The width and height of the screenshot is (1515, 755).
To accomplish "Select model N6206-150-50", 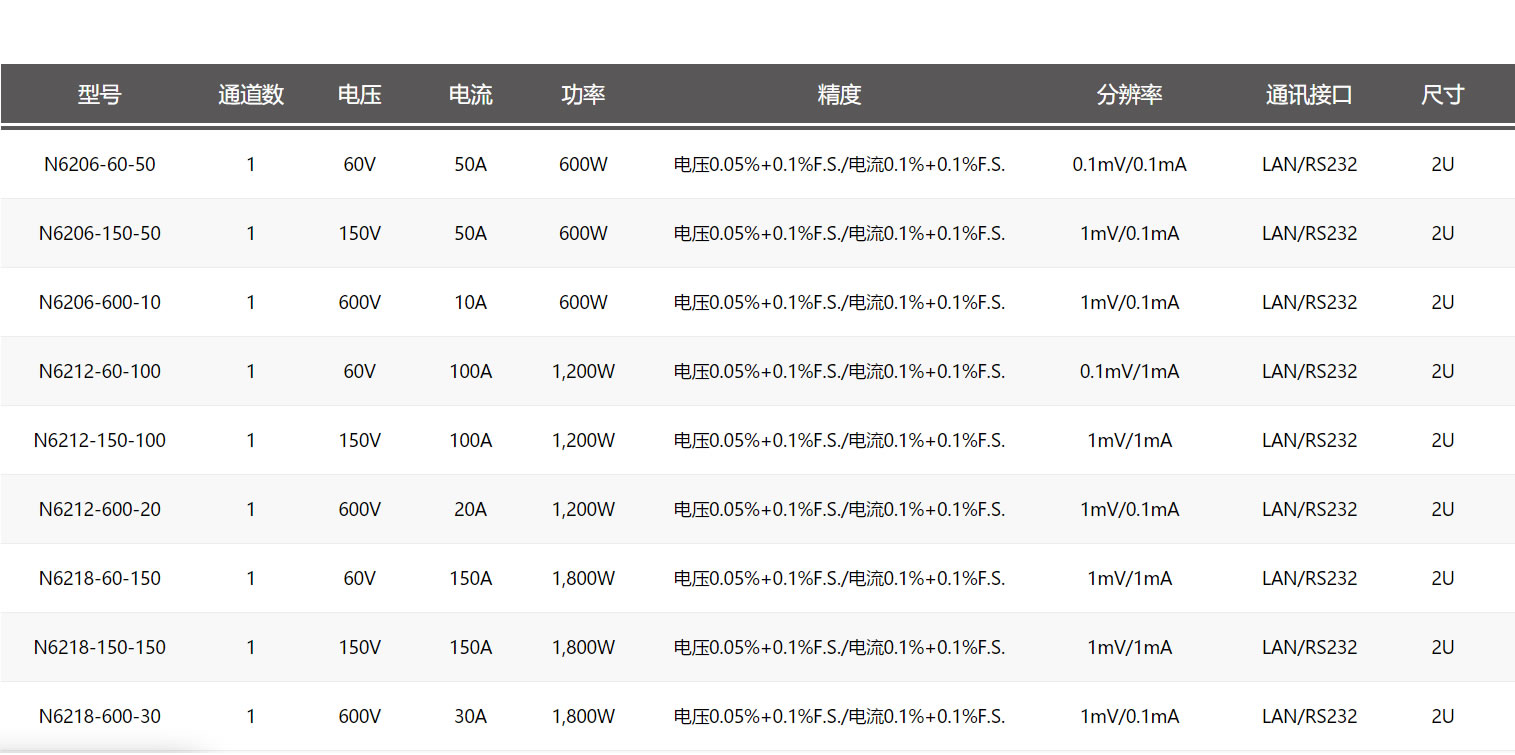I will pyautogui.click(x=100, y=233).
